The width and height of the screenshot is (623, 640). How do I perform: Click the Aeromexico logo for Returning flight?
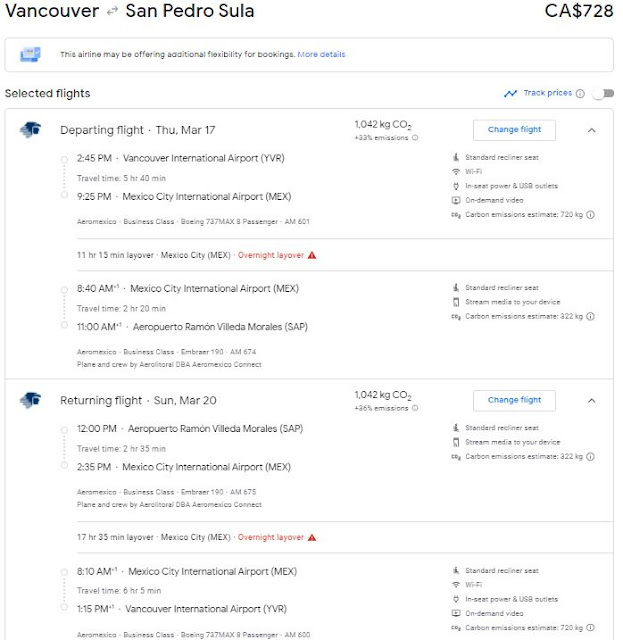tap(31, 400)
